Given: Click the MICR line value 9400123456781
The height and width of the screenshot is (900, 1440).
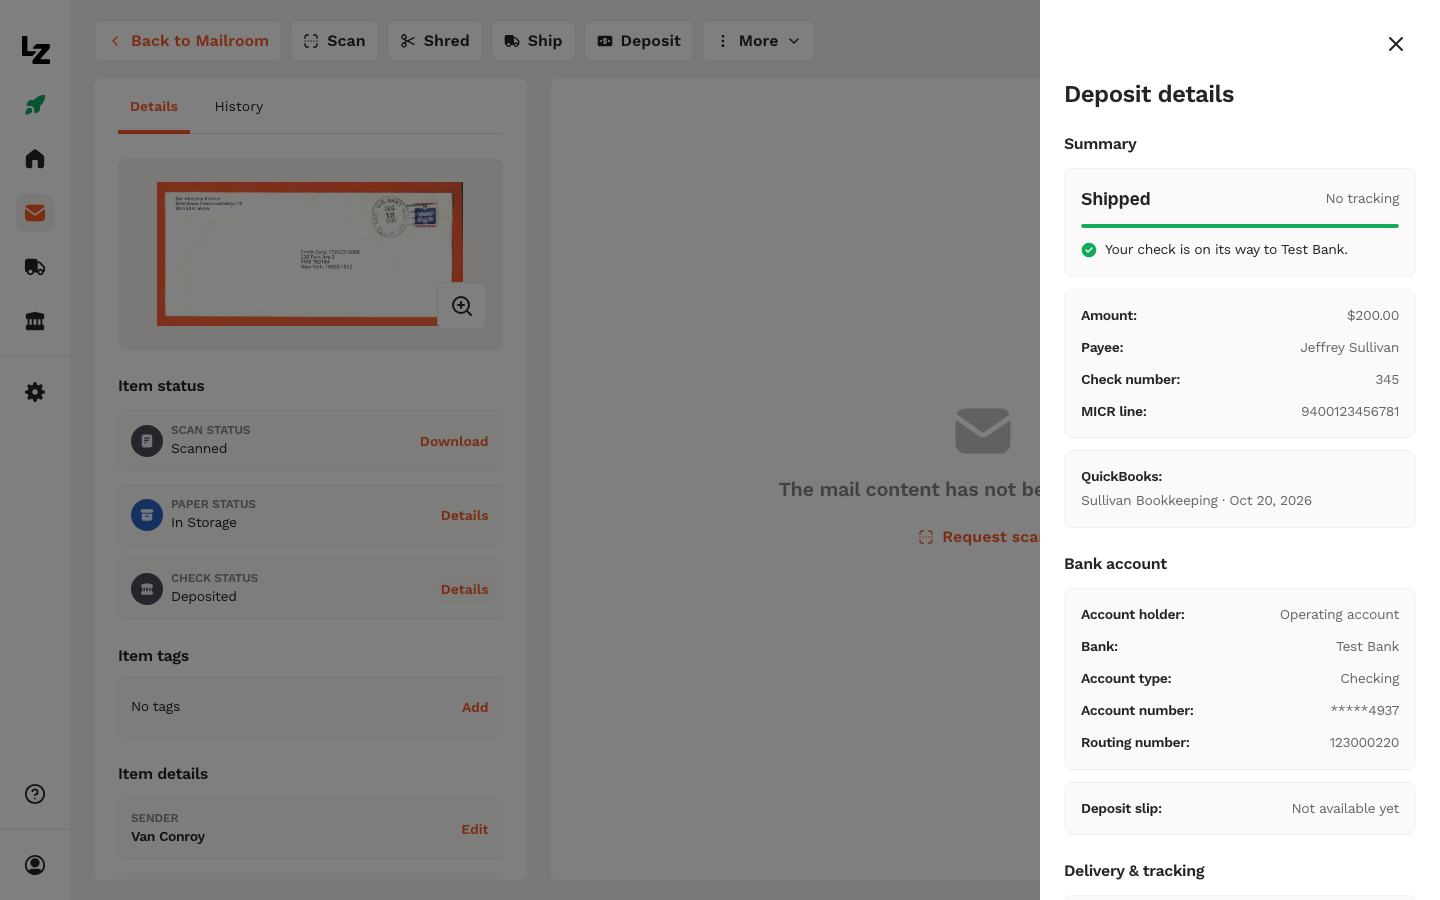Looking at the screenshot, I should 1350,412.
